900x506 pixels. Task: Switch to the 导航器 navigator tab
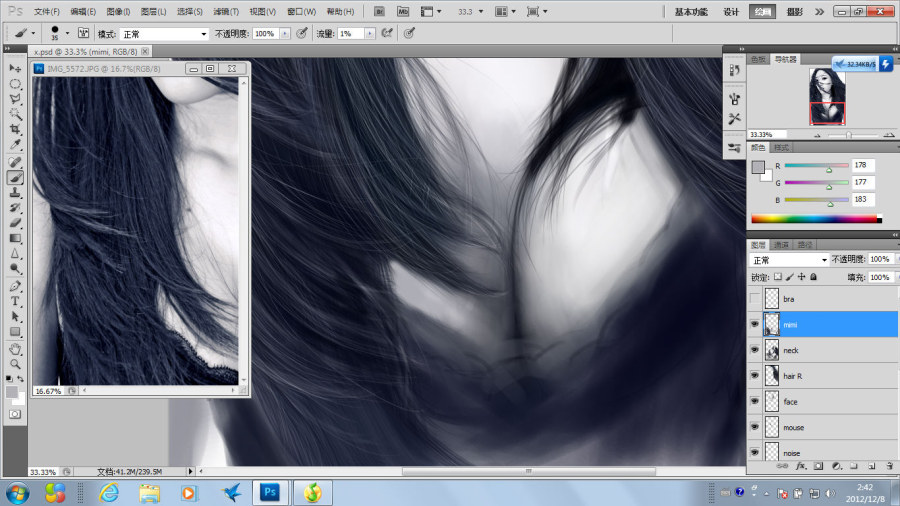[x=785, y=59]
